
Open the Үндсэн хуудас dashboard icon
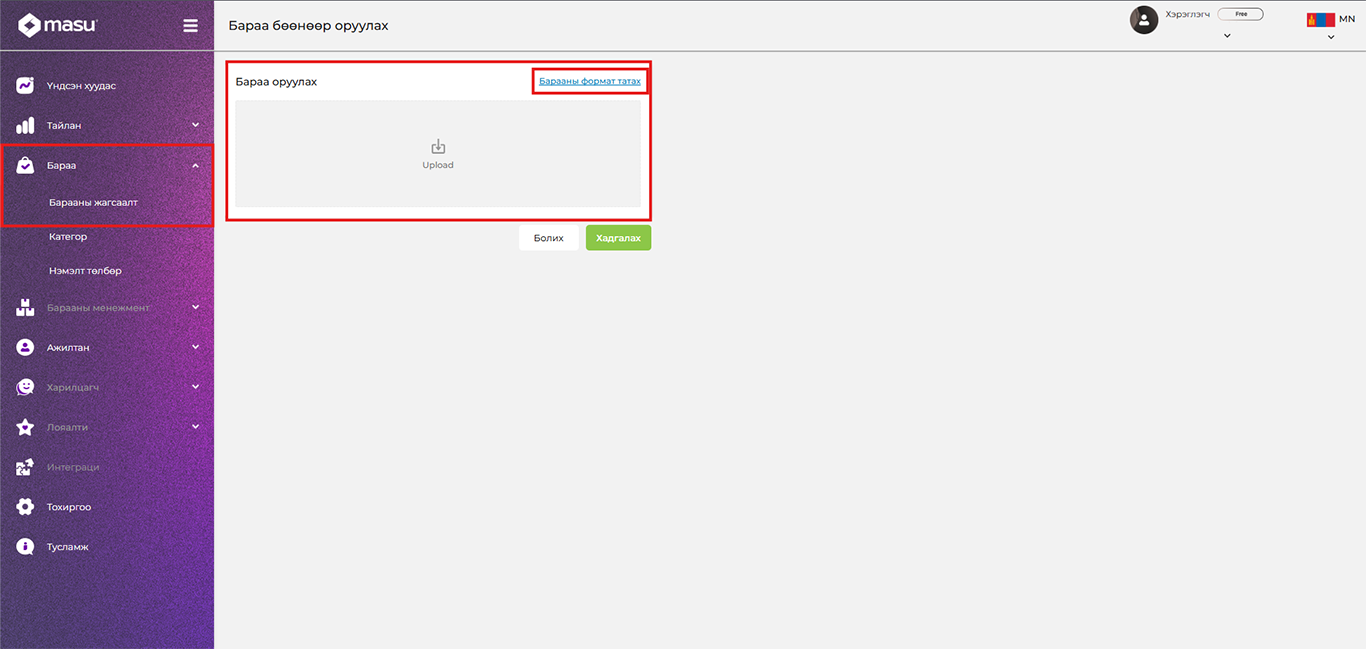[25, 86]
